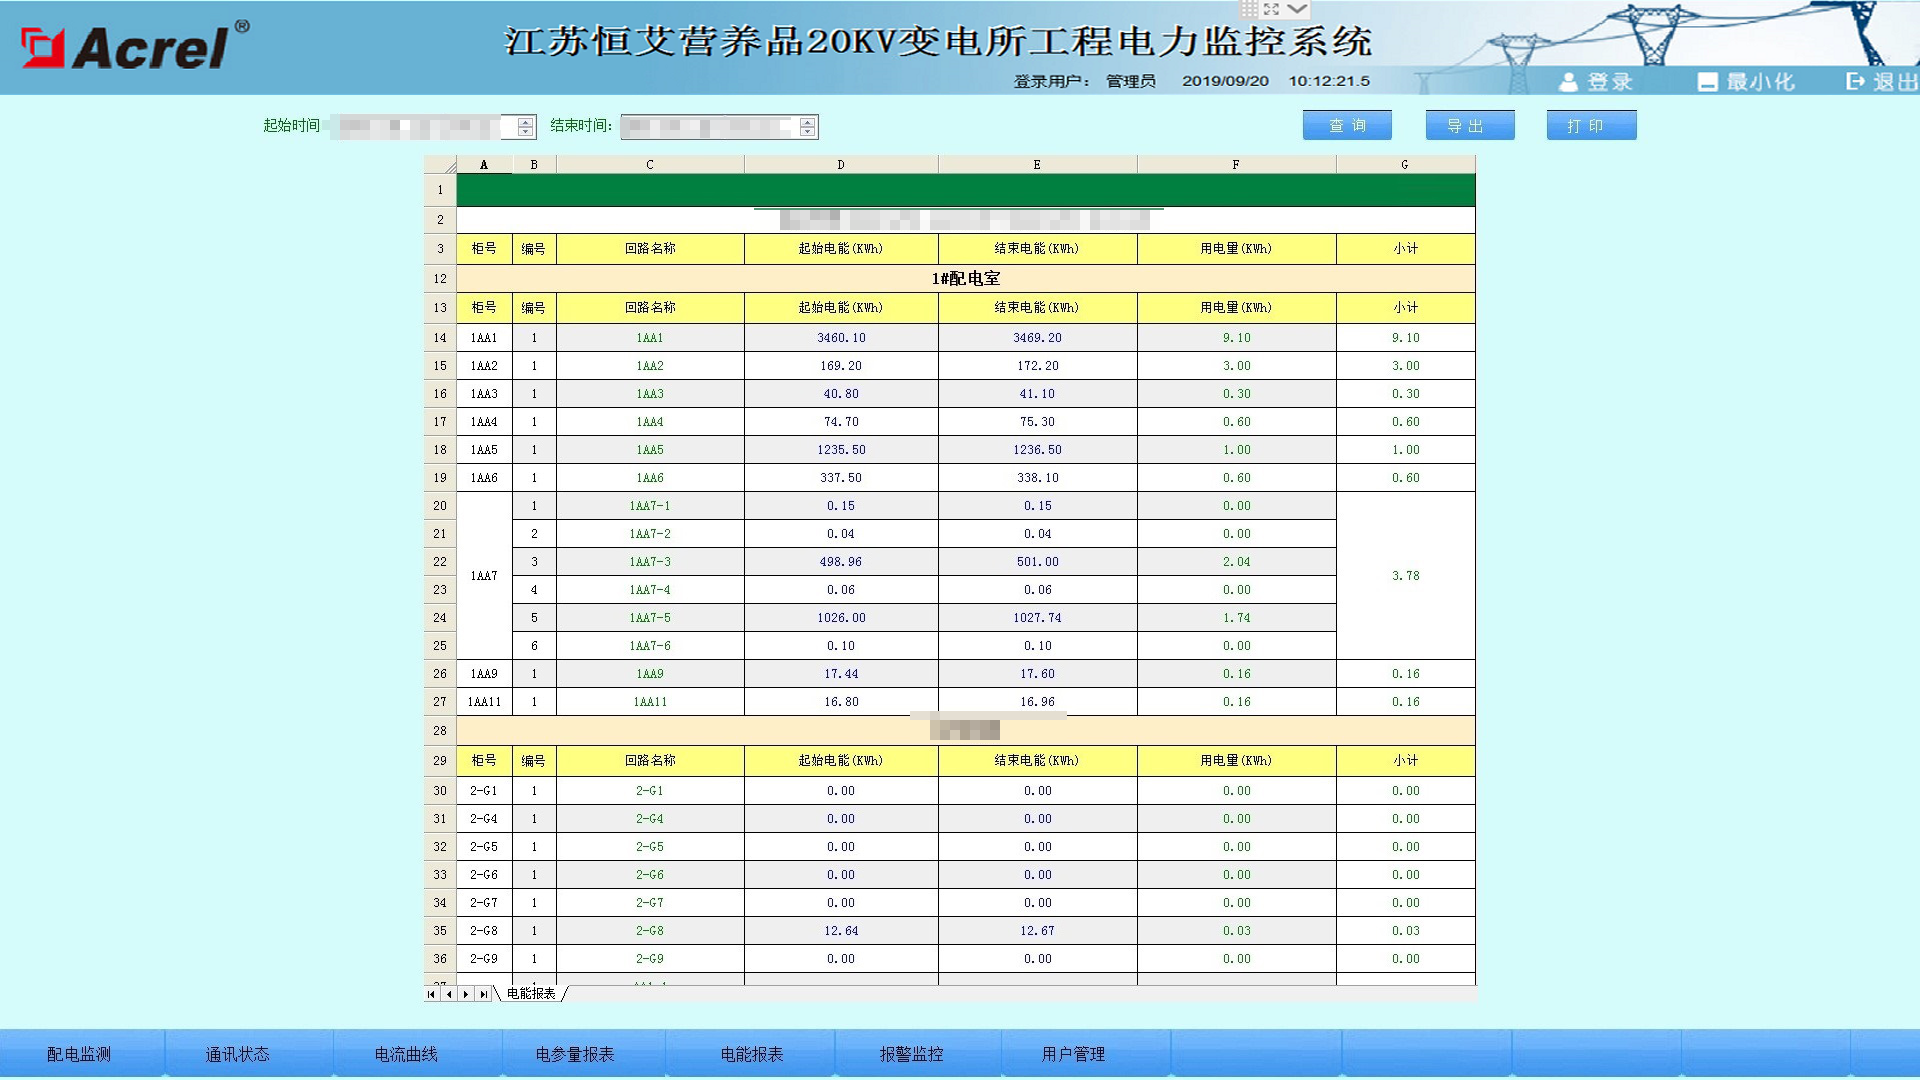Click end energy value 338.10

click(1037, 478)
